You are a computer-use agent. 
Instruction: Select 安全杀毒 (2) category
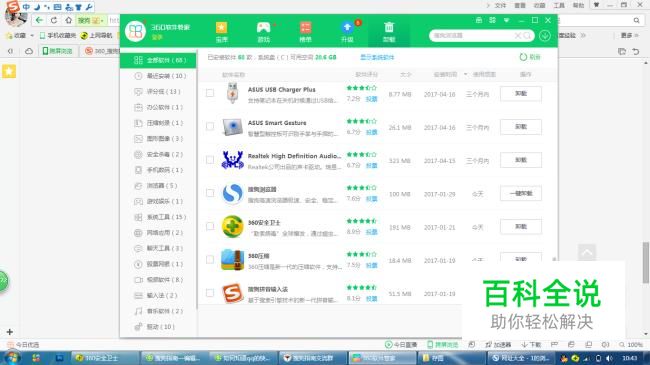coord(158,154)
